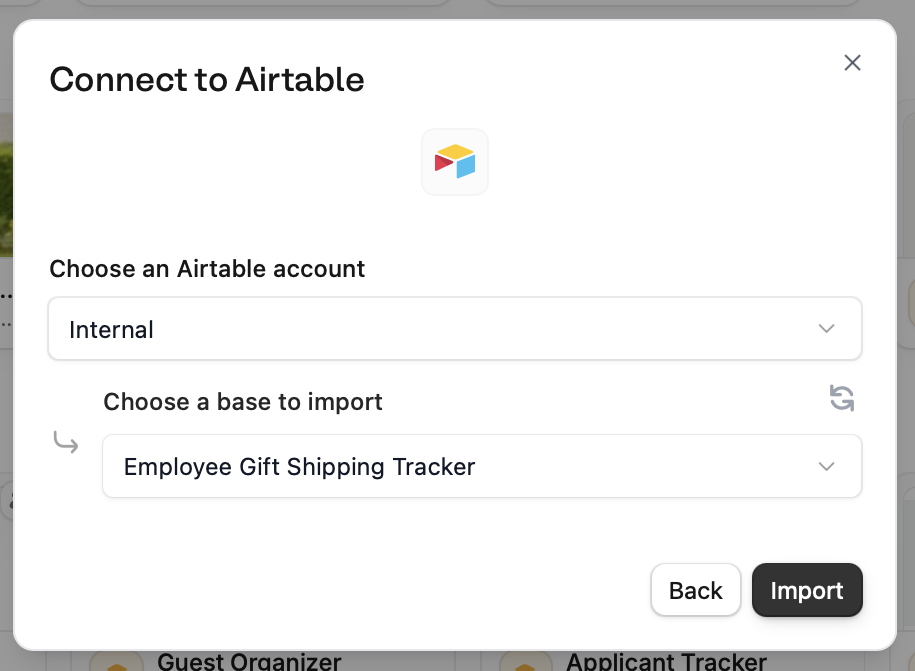Select the Applicant Tracker template title
The image size is (915, 671).
click(666, 662)
